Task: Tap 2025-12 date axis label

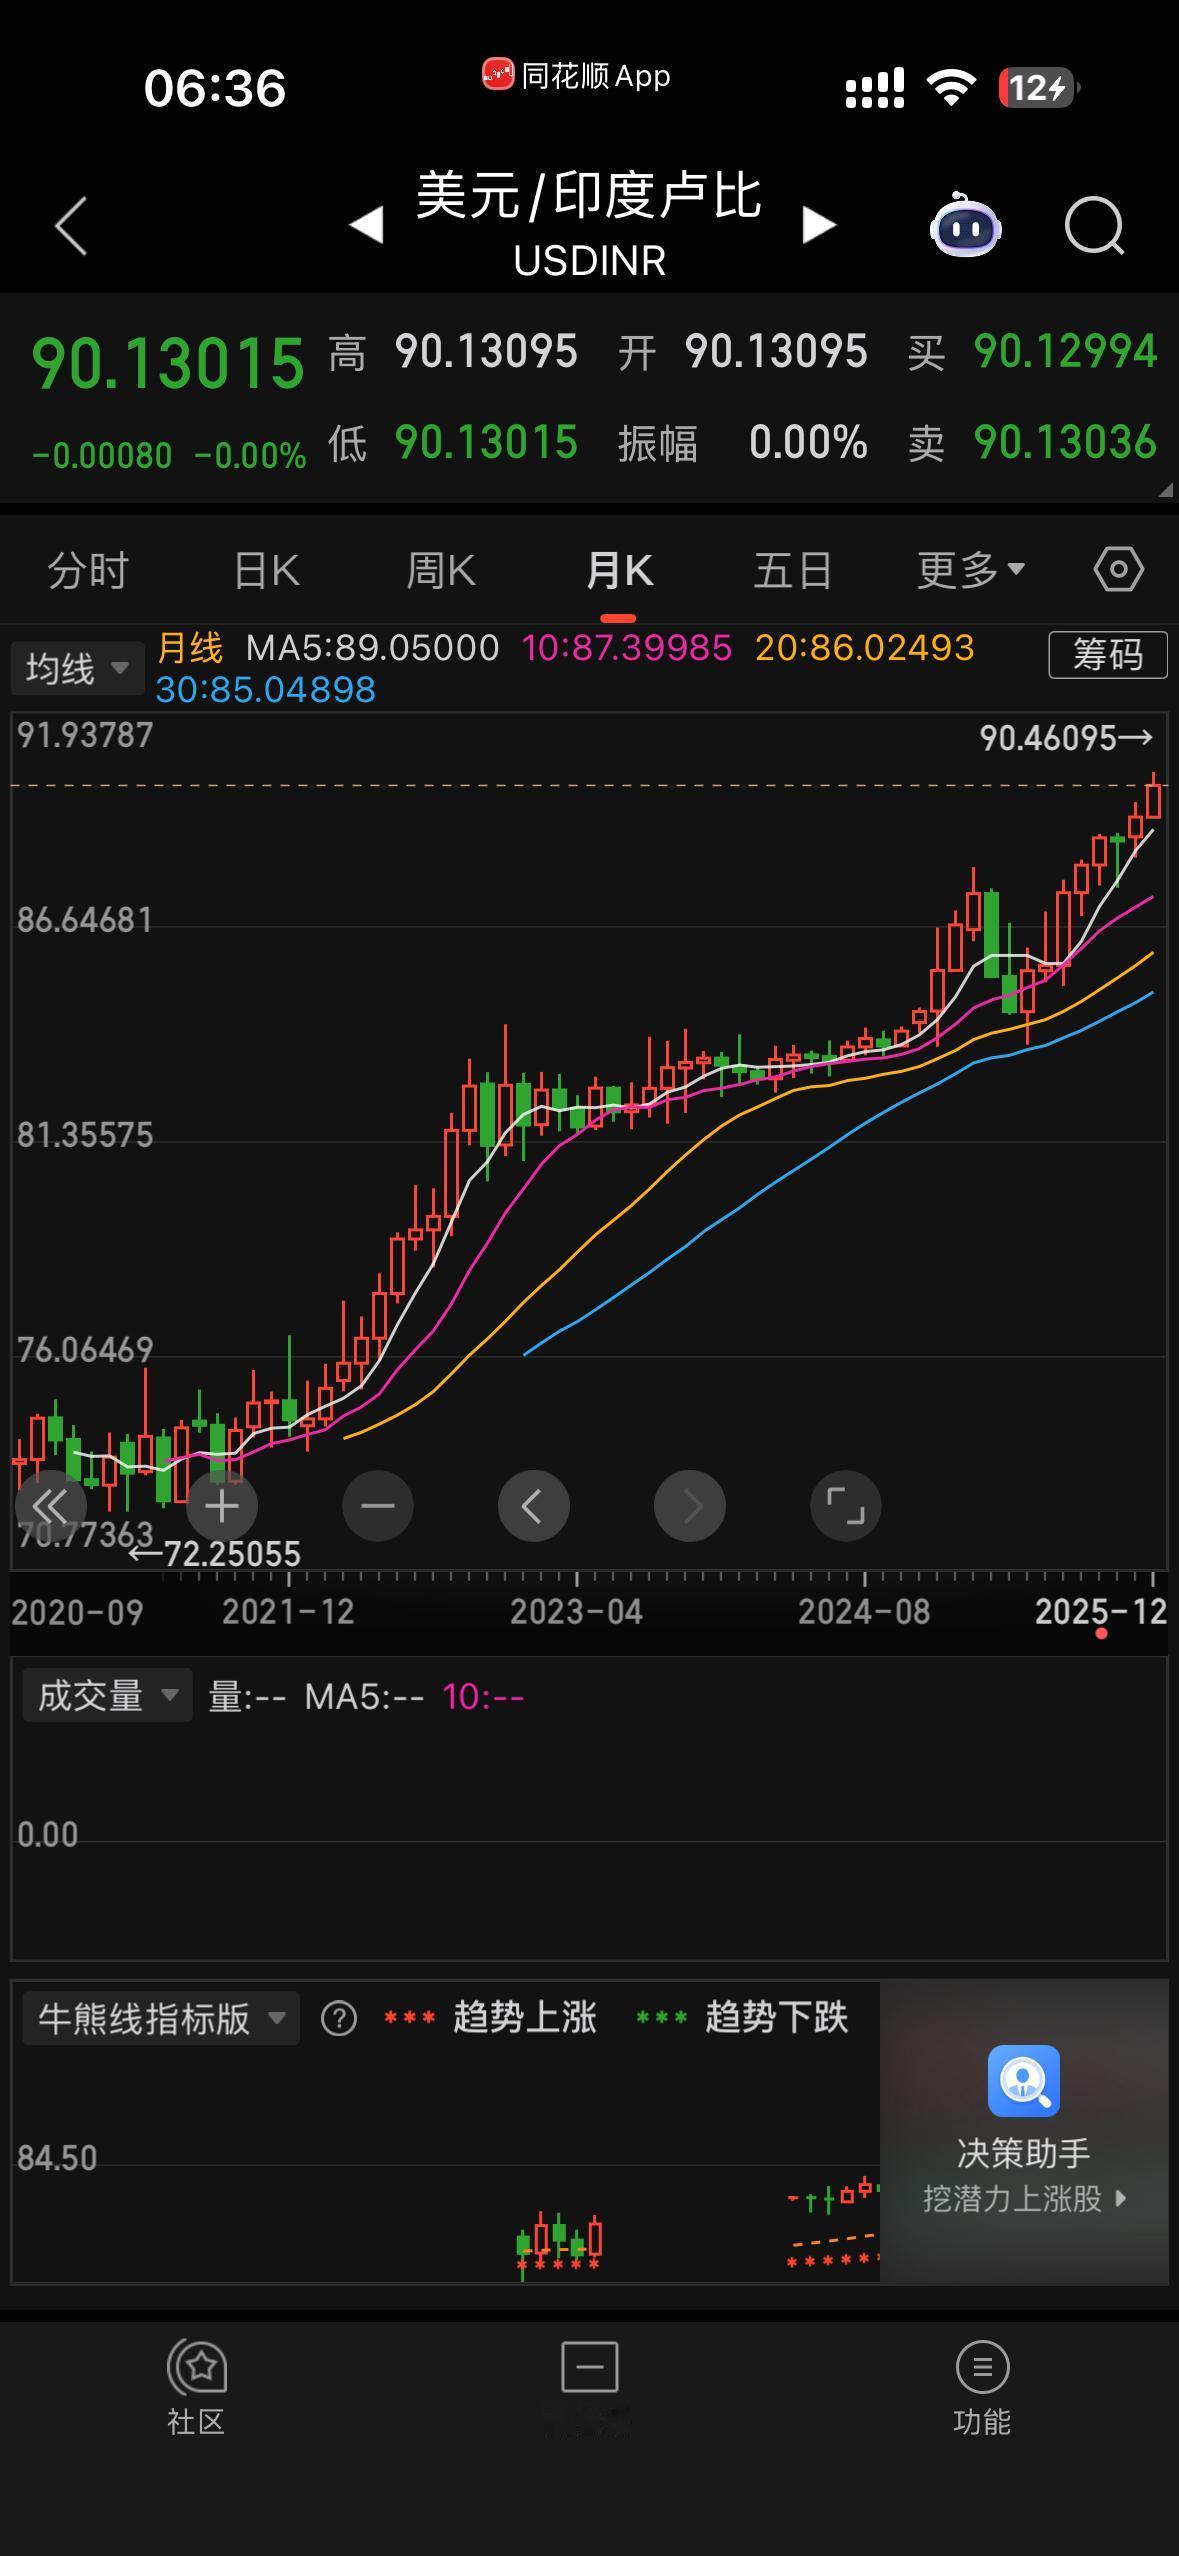Action: pyautogui.click(x=1100, y=1612)
